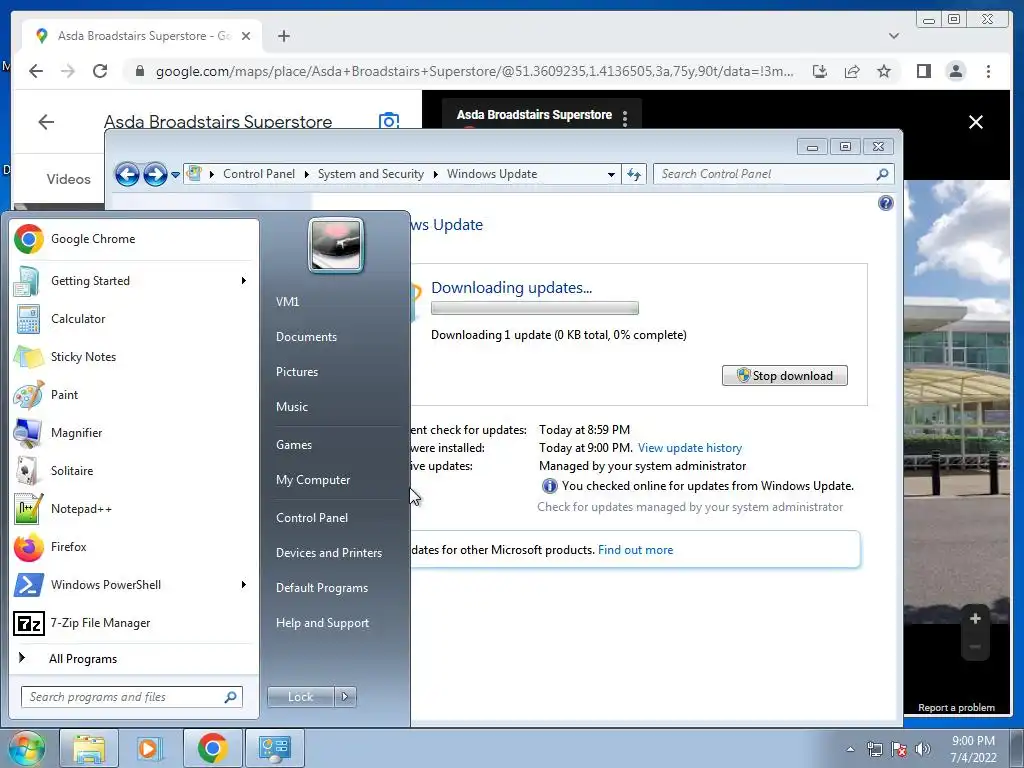The width and height of the screenshot is (1024, 768).
Task: Switch to Chrome taskbar button
Action: pos(212,748)
